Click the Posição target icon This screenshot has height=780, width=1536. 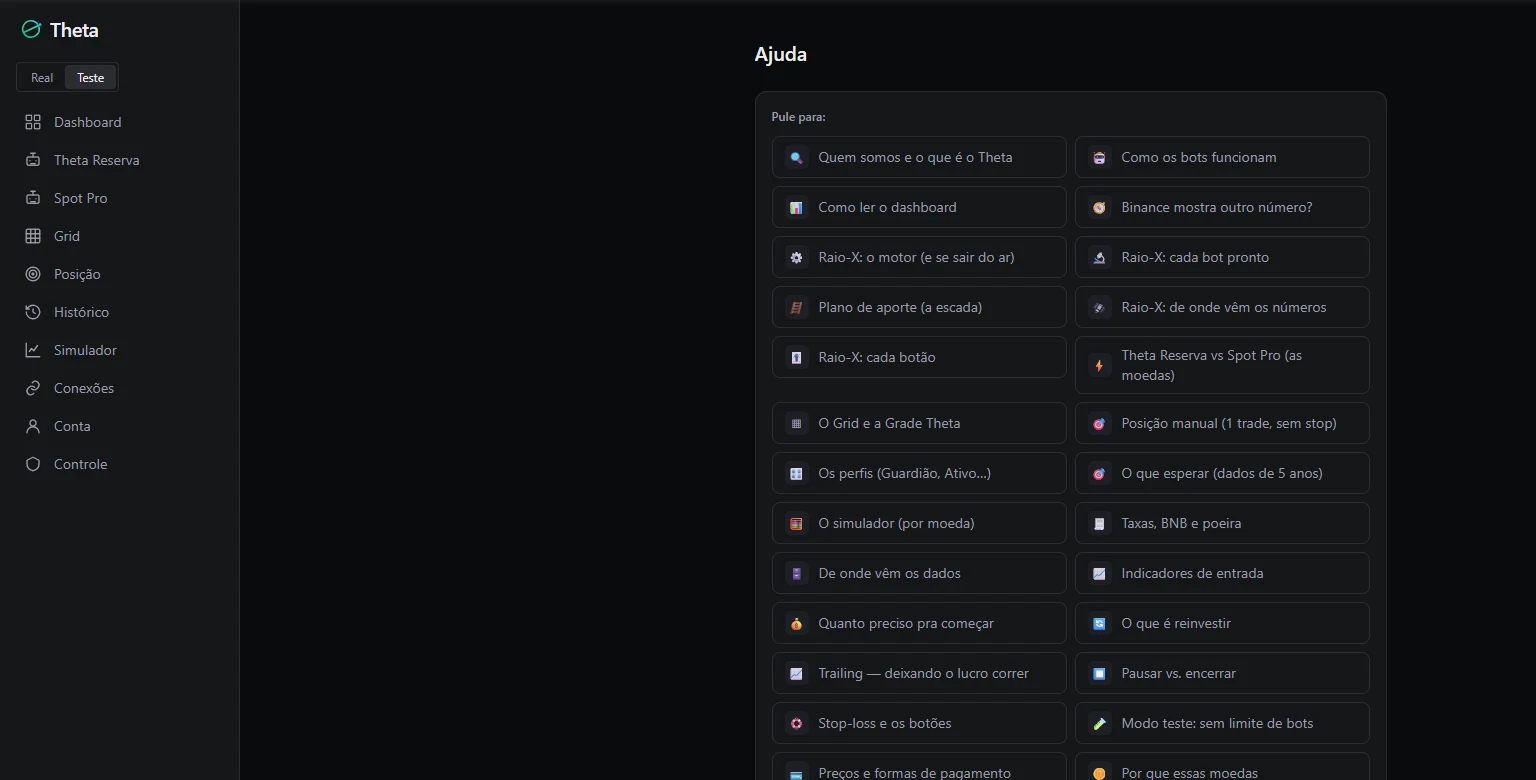pyautogui.click(x=33, y=274)
